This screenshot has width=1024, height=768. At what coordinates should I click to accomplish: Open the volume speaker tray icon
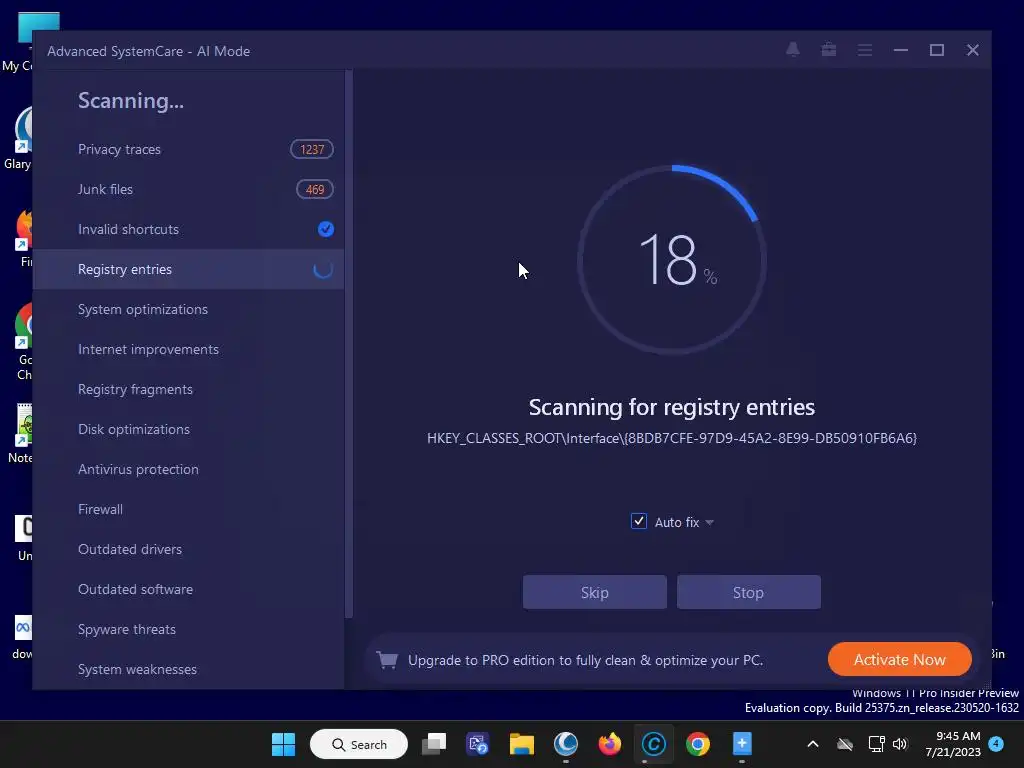901,744
